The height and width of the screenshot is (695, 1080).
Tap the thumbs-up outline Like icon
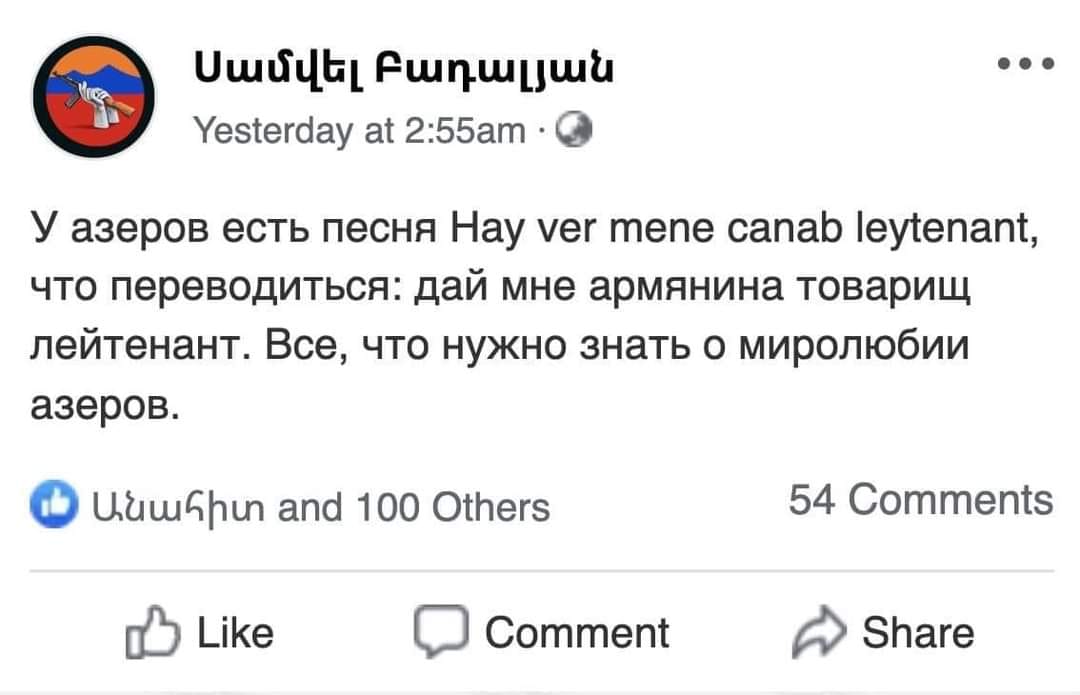click(152, 632)
